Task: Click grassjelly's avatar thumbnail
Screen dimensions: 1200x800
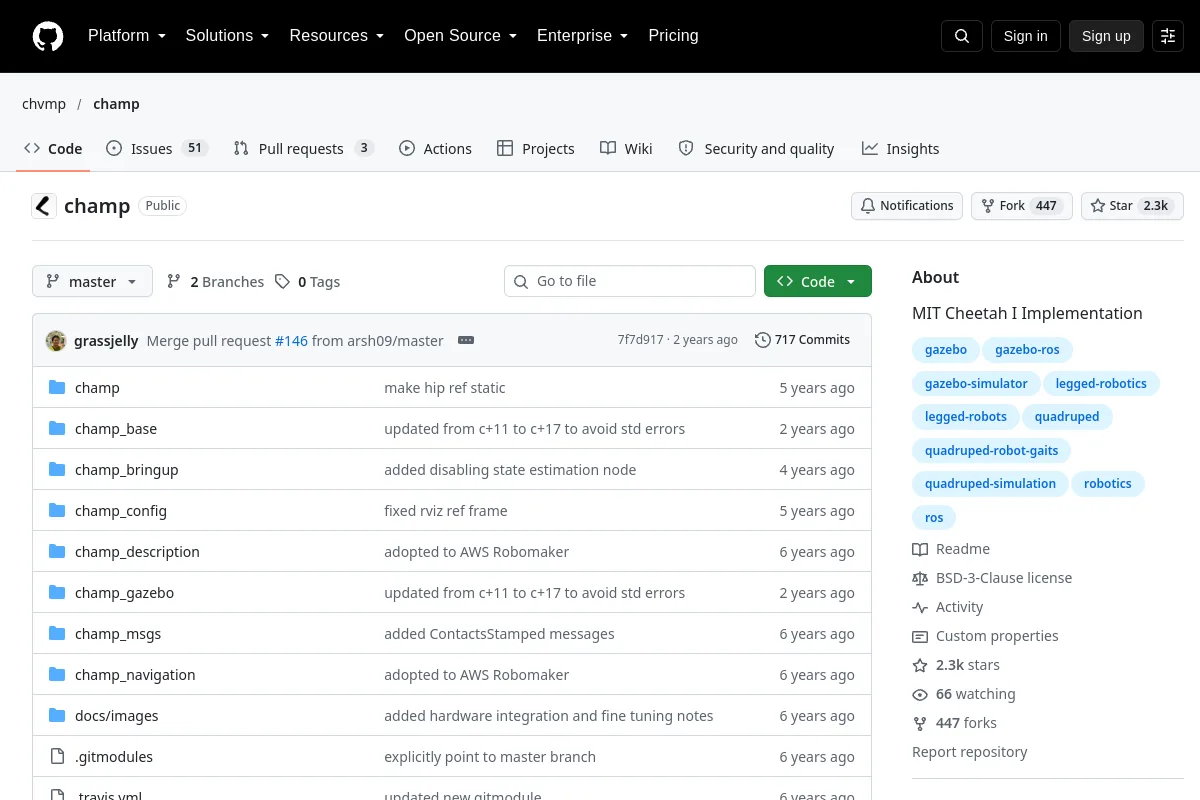Action: [56, 340]
